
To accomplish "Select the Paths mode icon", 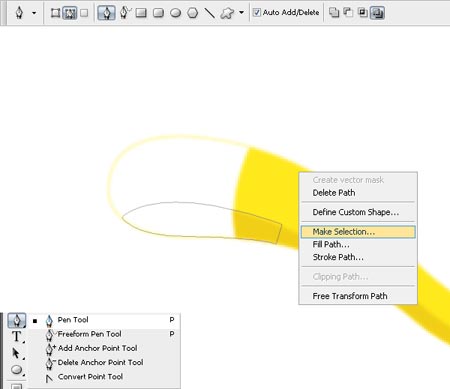I will (70, 13).
